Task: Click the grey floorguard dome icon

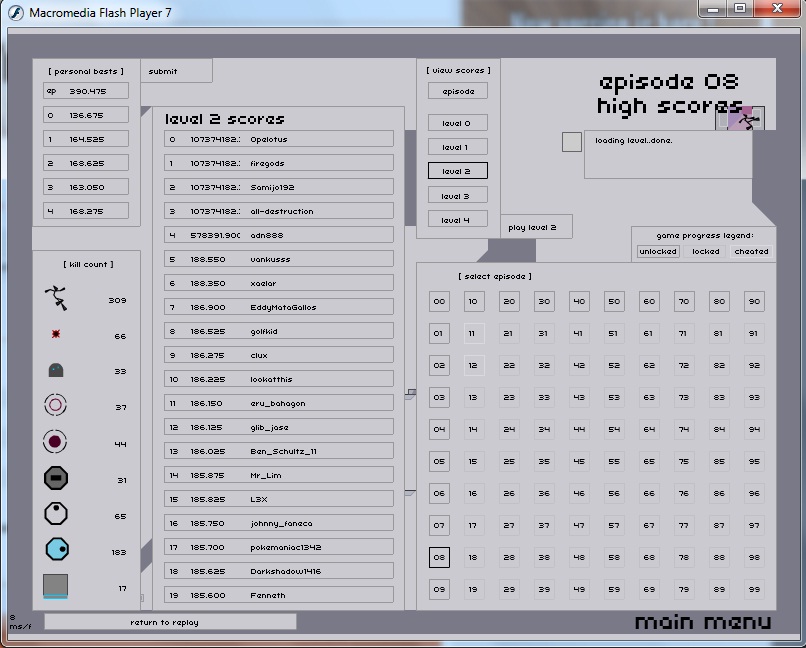Action: coord(56,371)
